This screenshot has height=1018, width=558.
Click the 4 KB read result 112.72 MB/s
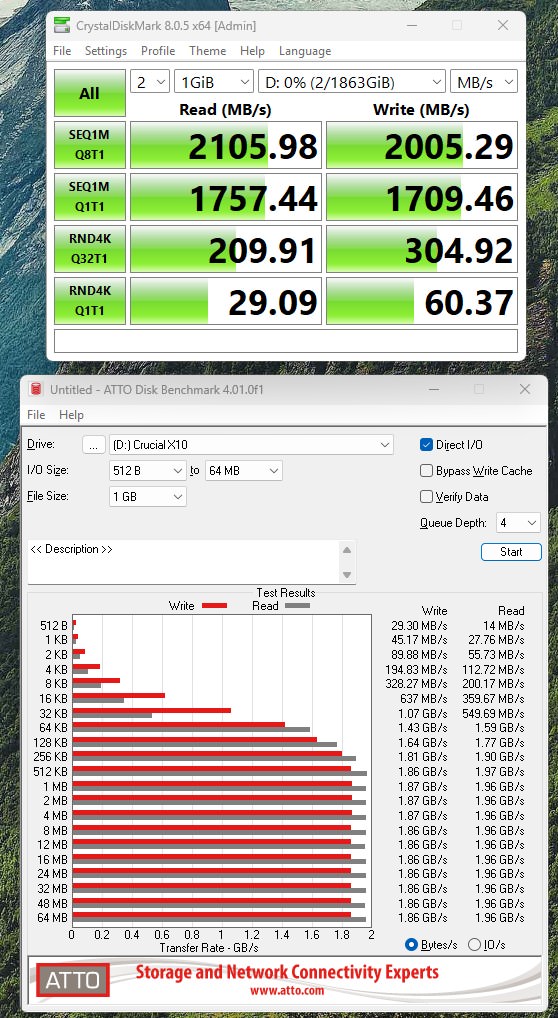click(496, 669)
